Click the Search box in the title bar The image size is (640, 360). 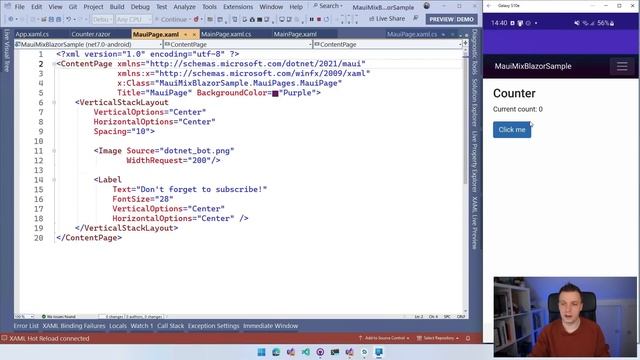pyautogui.click(x=328, y=6)
